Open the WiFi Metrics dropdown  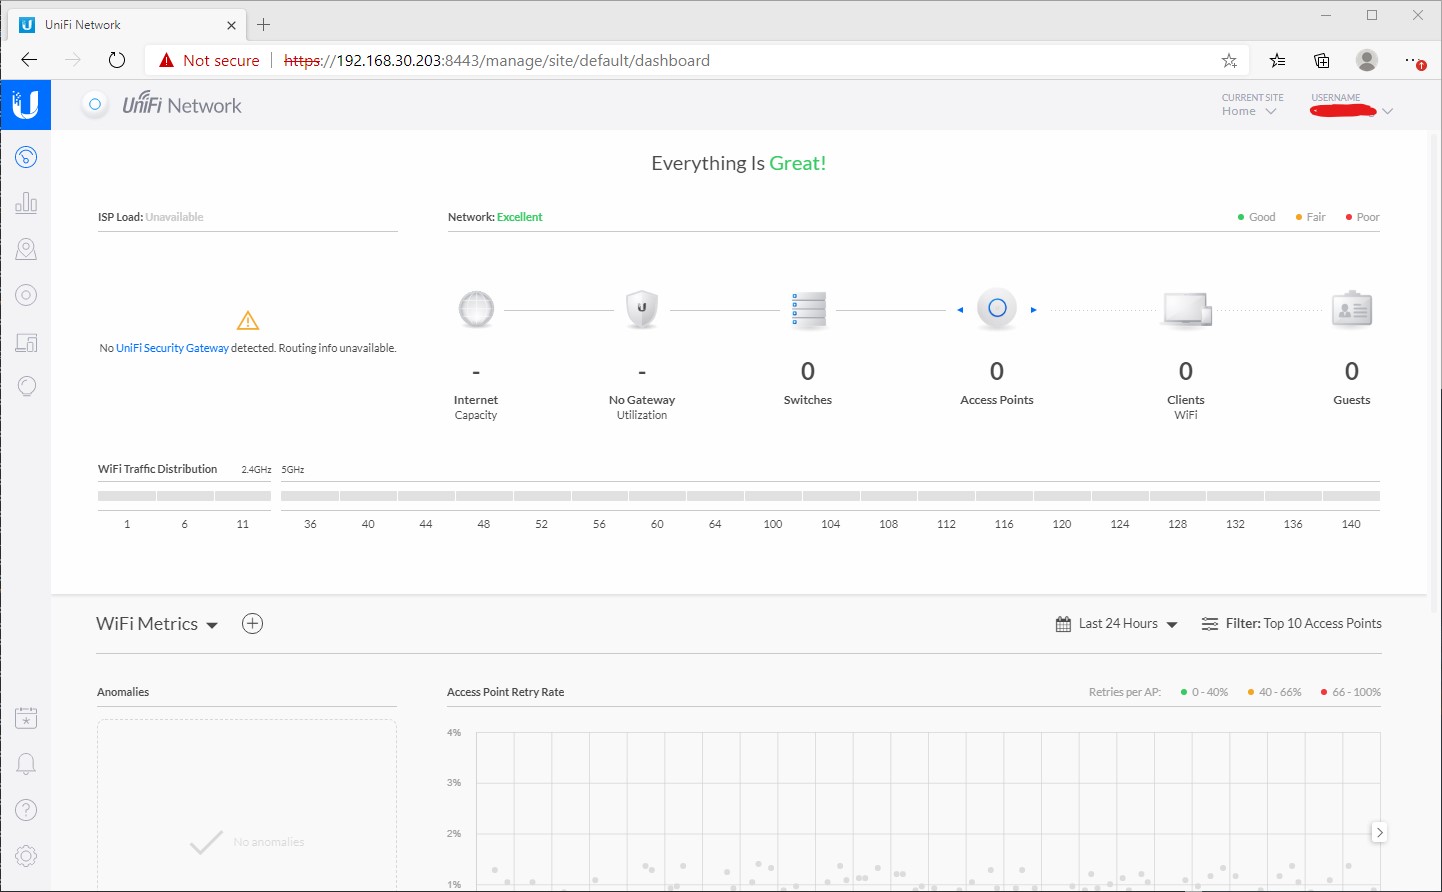click(157, 623)
